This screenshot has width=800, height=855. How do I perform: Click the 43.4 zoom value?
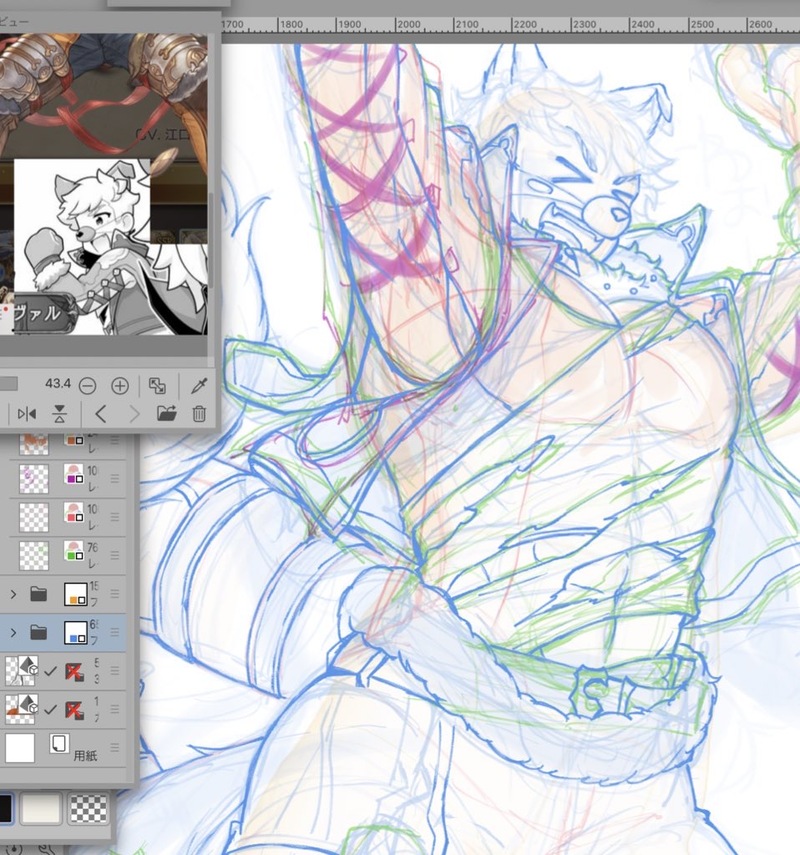(x=58, y=384)
